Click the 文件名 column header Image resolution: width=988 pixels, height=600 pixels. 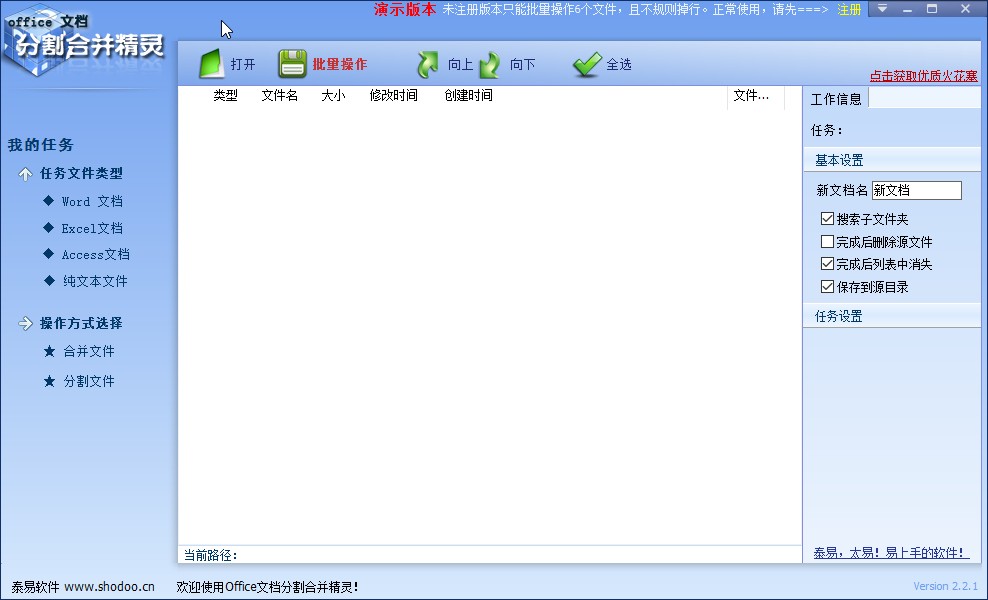[x=279, y=96]
